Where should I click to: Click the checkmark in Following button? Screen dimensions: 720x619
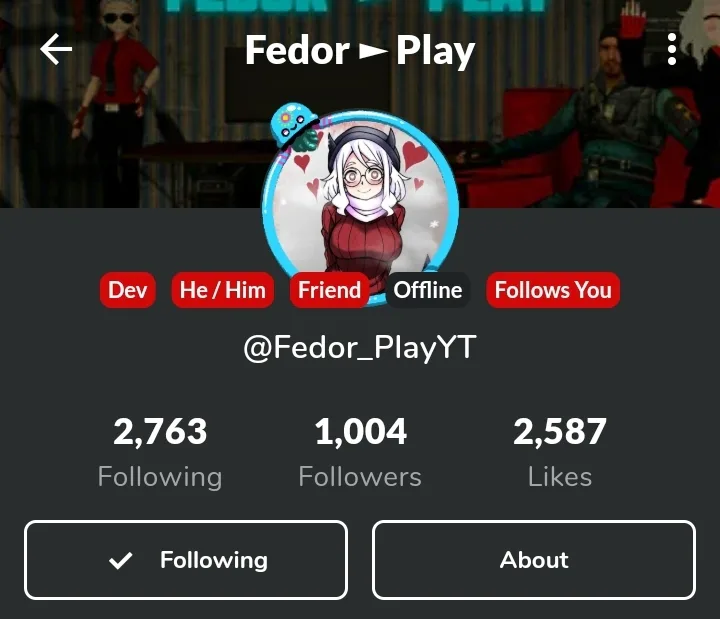pyautogui.click(x=121, y=560)
